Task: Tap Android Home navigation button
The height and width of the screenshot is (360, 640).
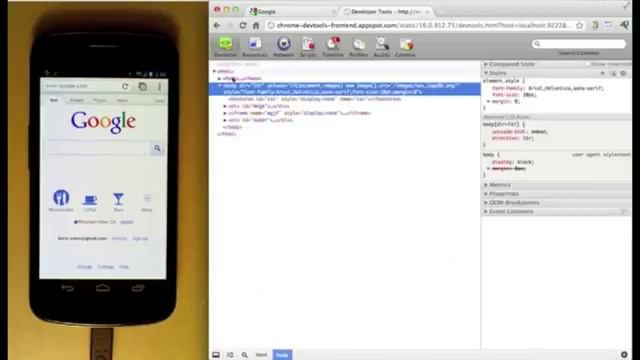Action: click(103, 288)
